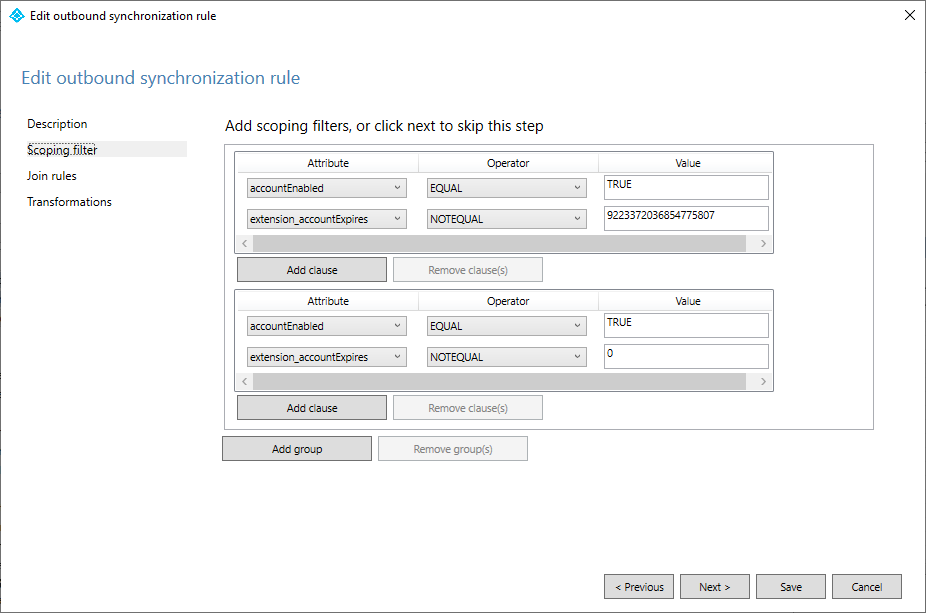Add clause to the second filter group

point(311,408)
